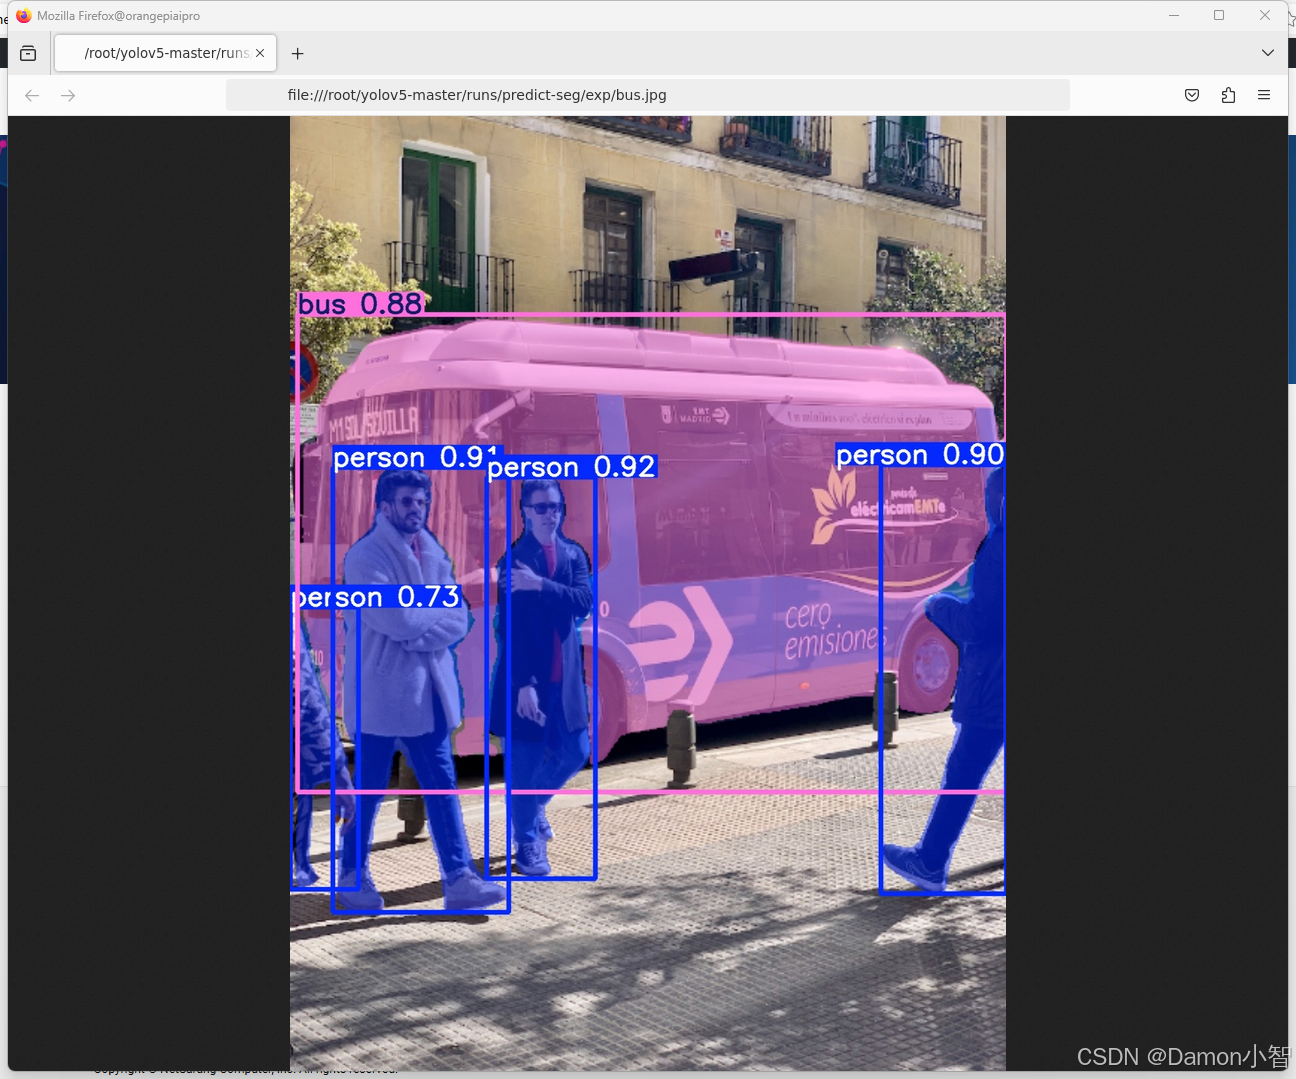Click the "person 0.91" detection label
Viewport: 1296px width, 1079px height.
point(417,458)
